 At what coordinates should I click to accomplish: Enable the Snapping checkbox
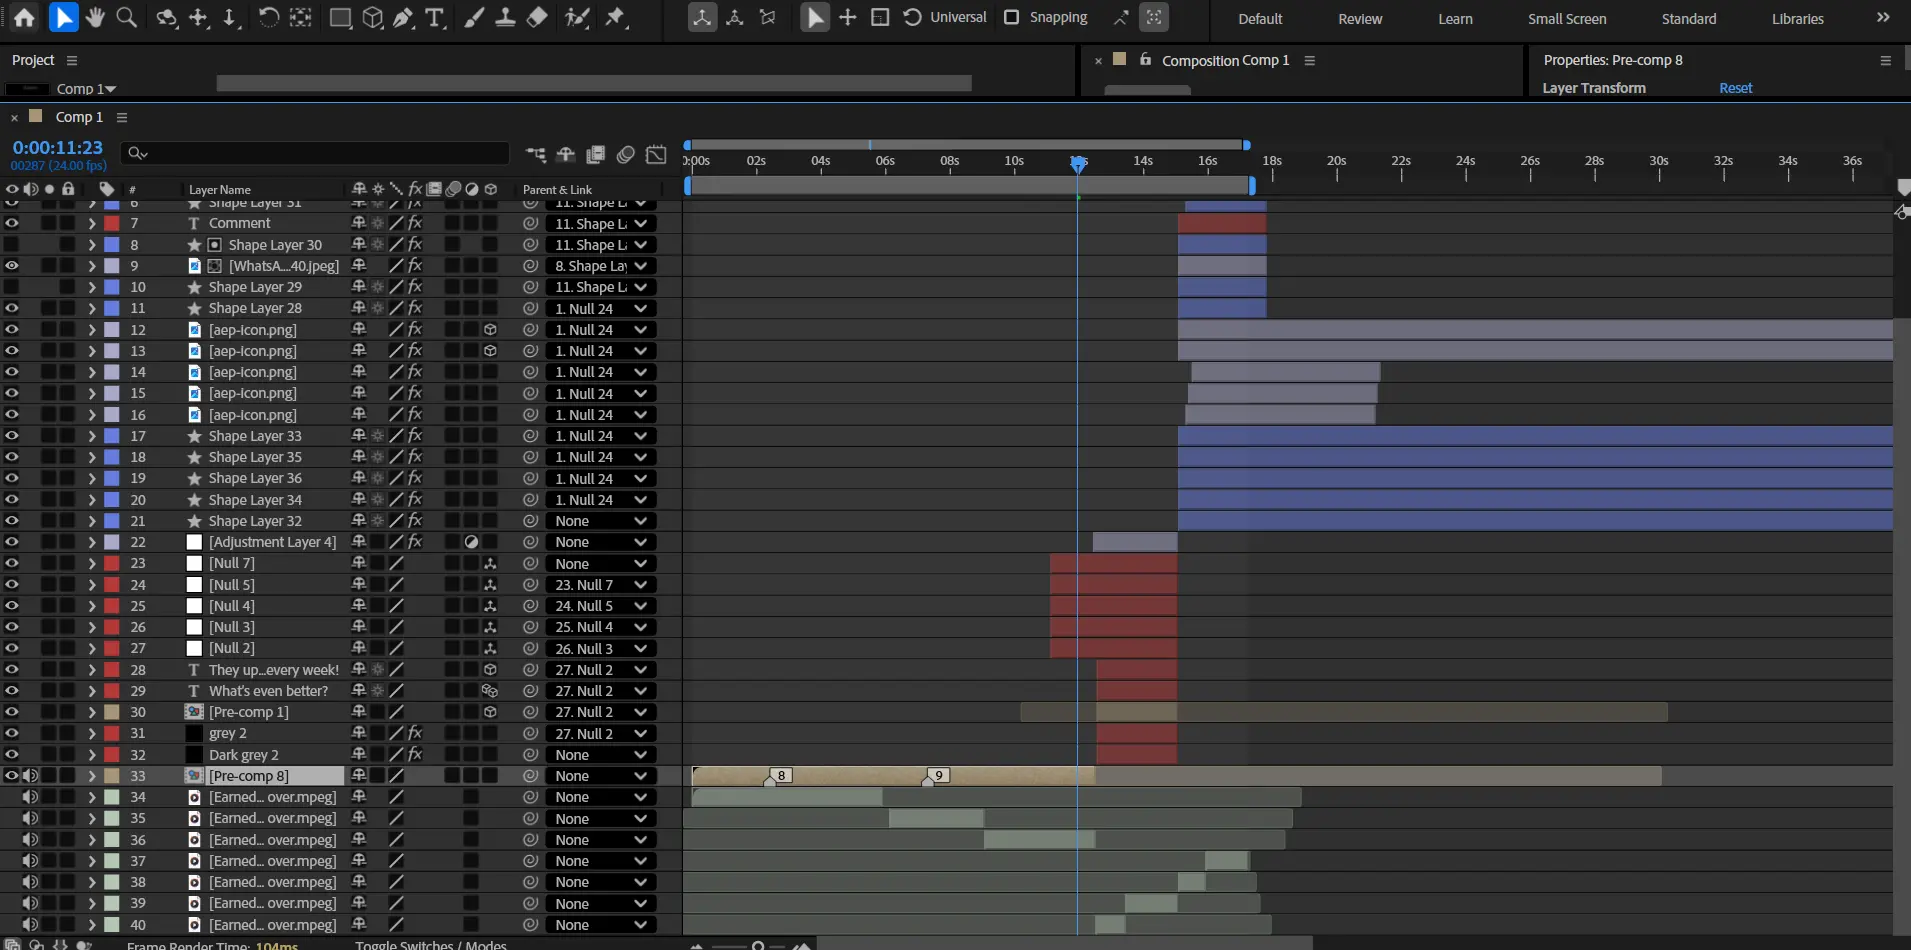click(x=1012, y=17)
